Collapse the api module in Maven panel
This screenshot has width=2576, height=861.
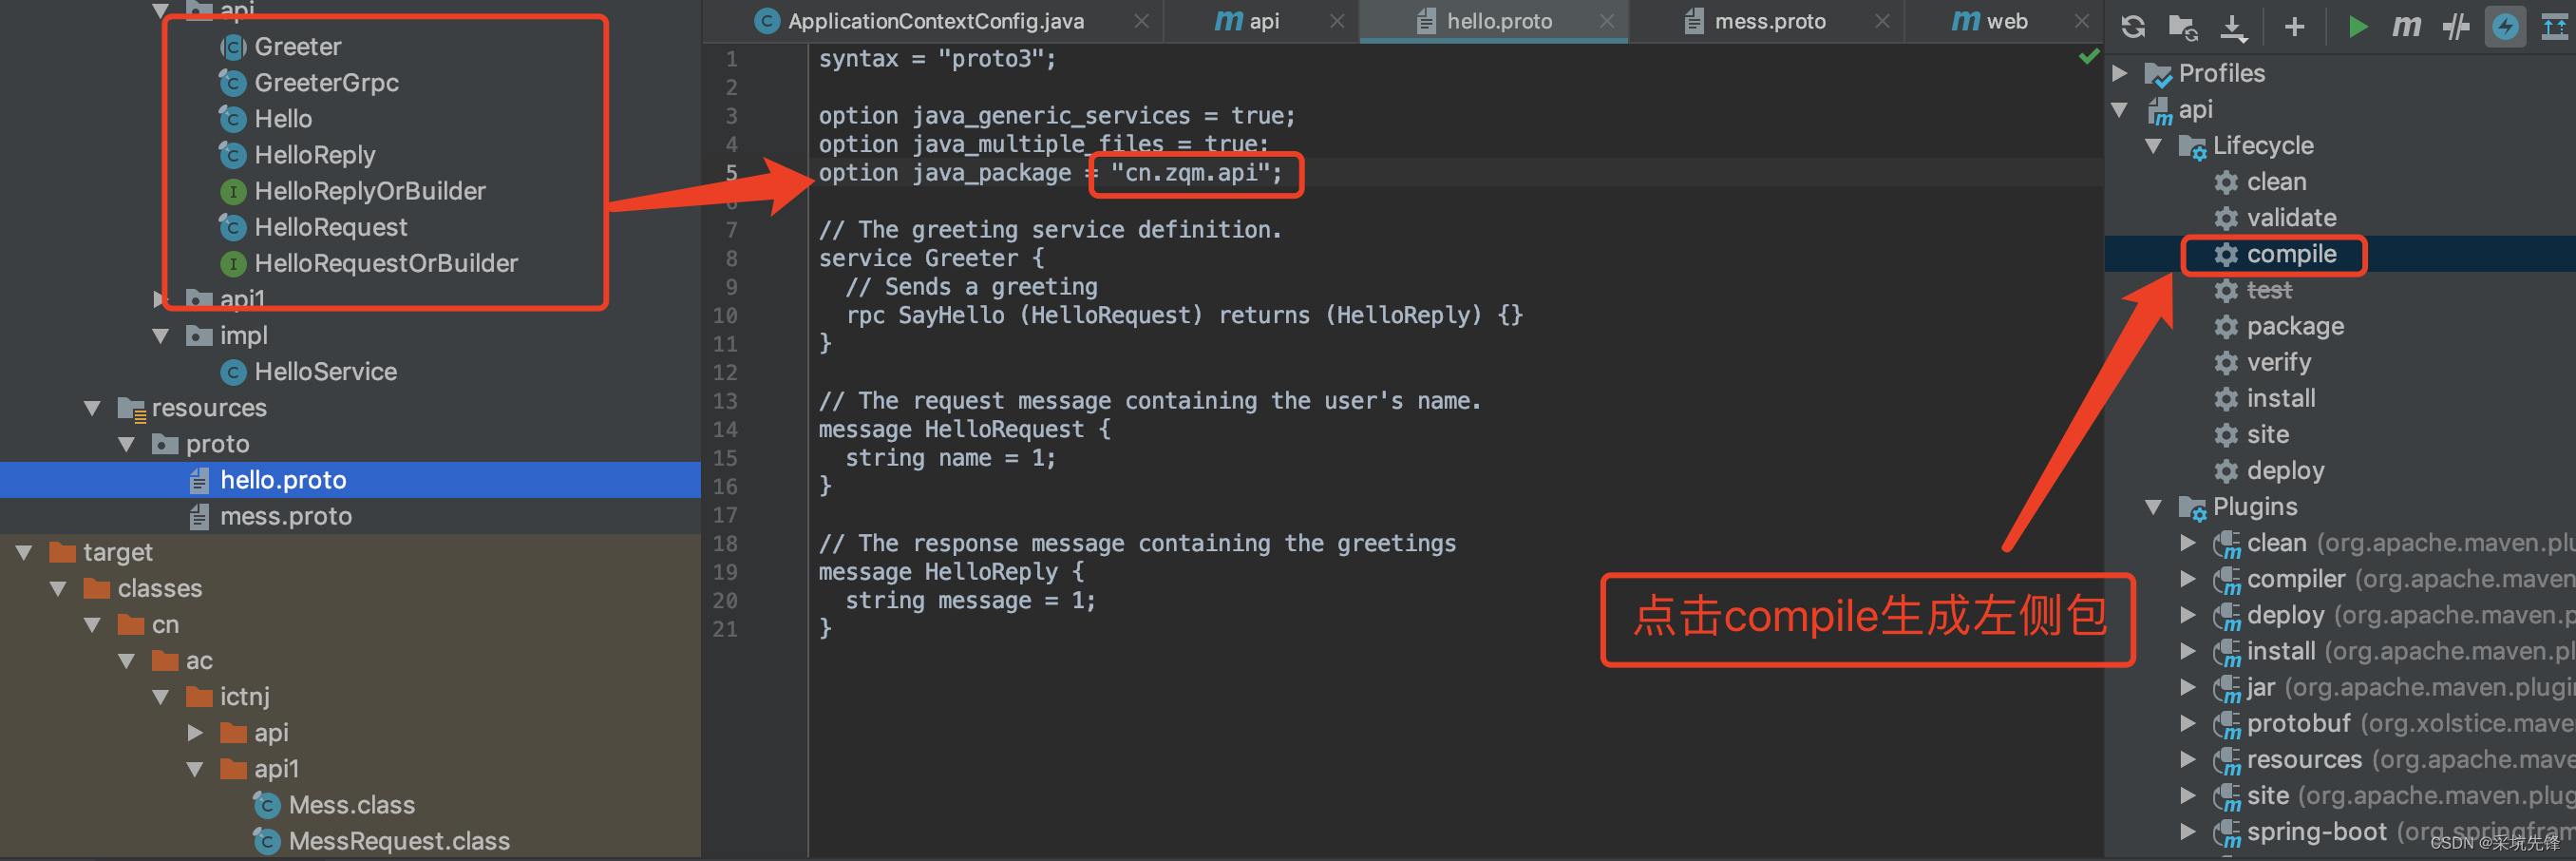click(x=2120, y=110)
